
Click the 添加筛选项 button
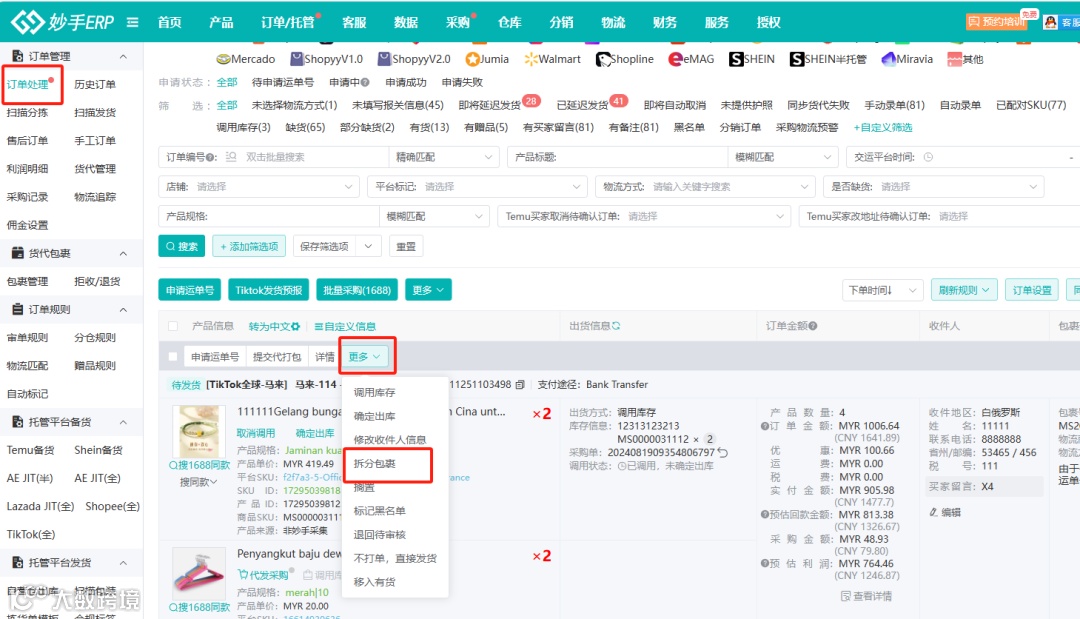click(x=249, y=246)
